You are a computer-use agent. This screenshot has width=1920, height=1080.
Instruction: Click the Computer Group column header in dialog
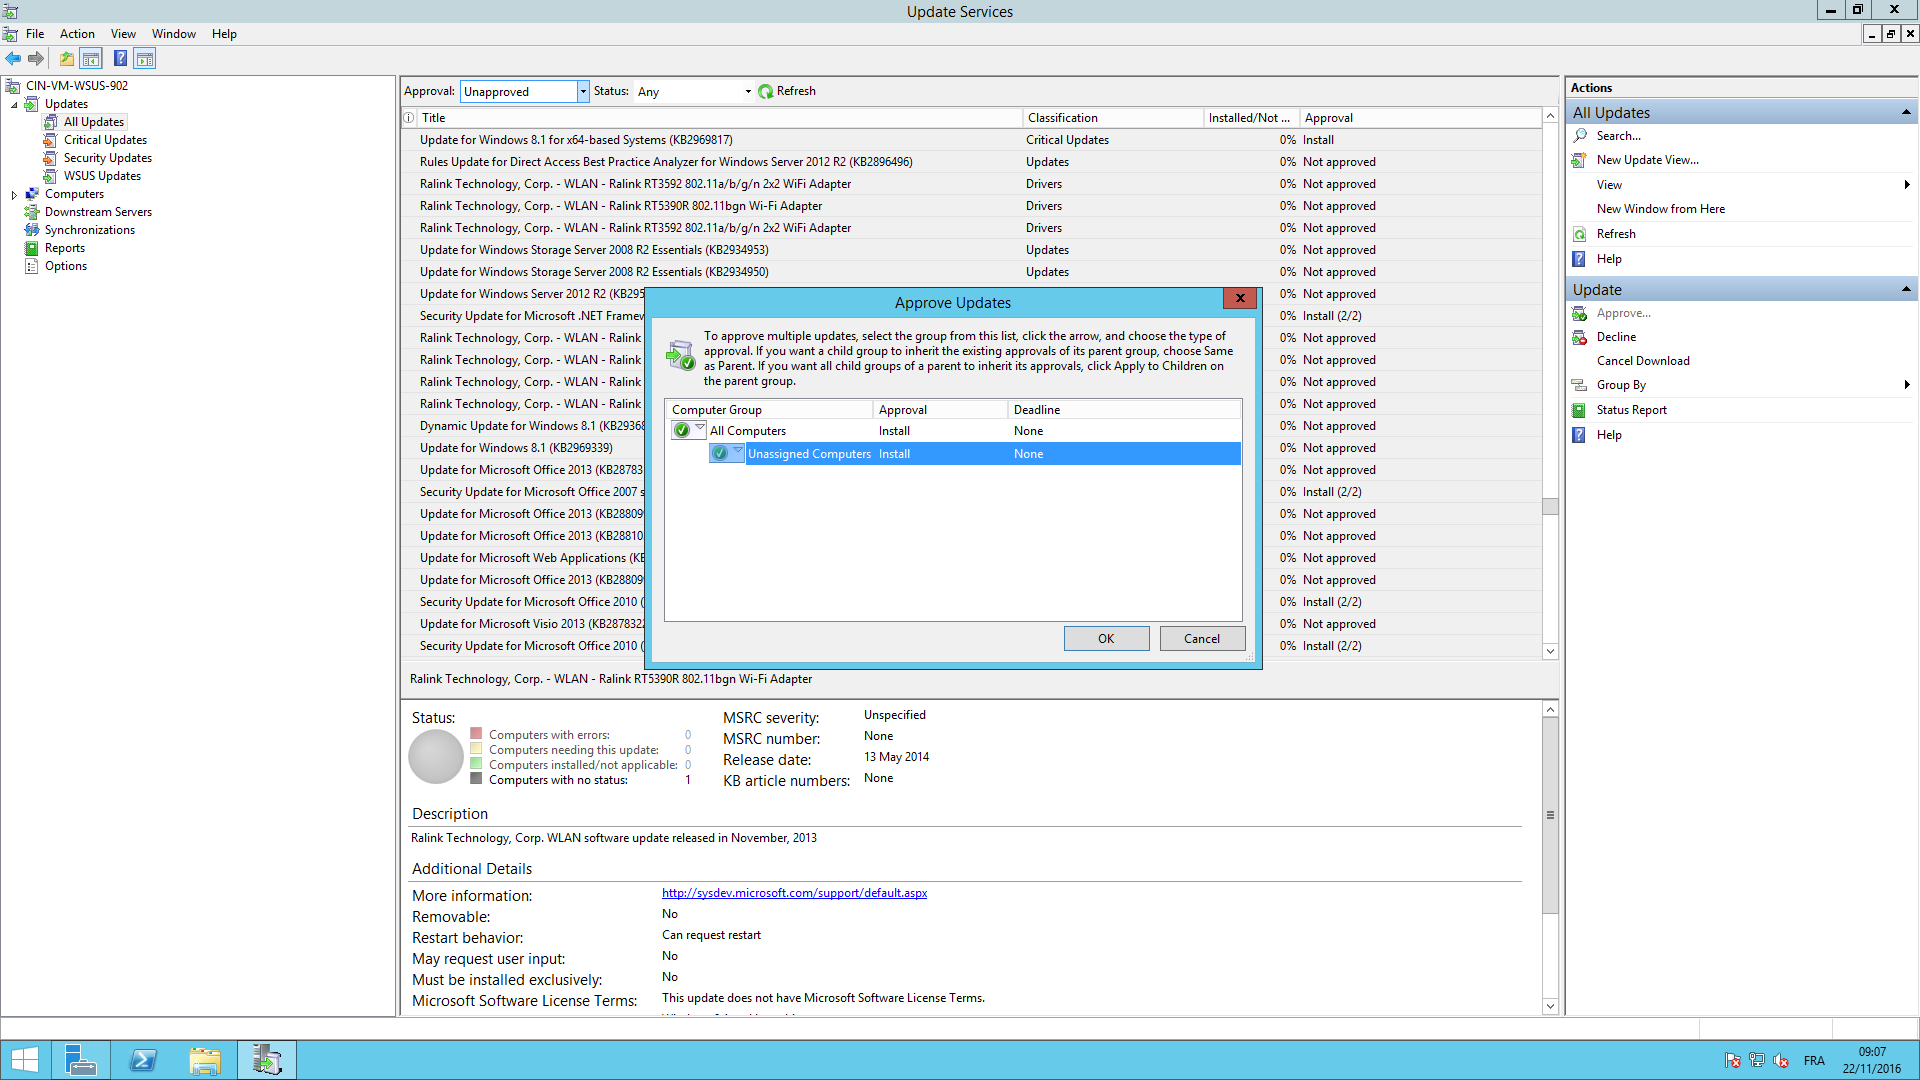769,410
